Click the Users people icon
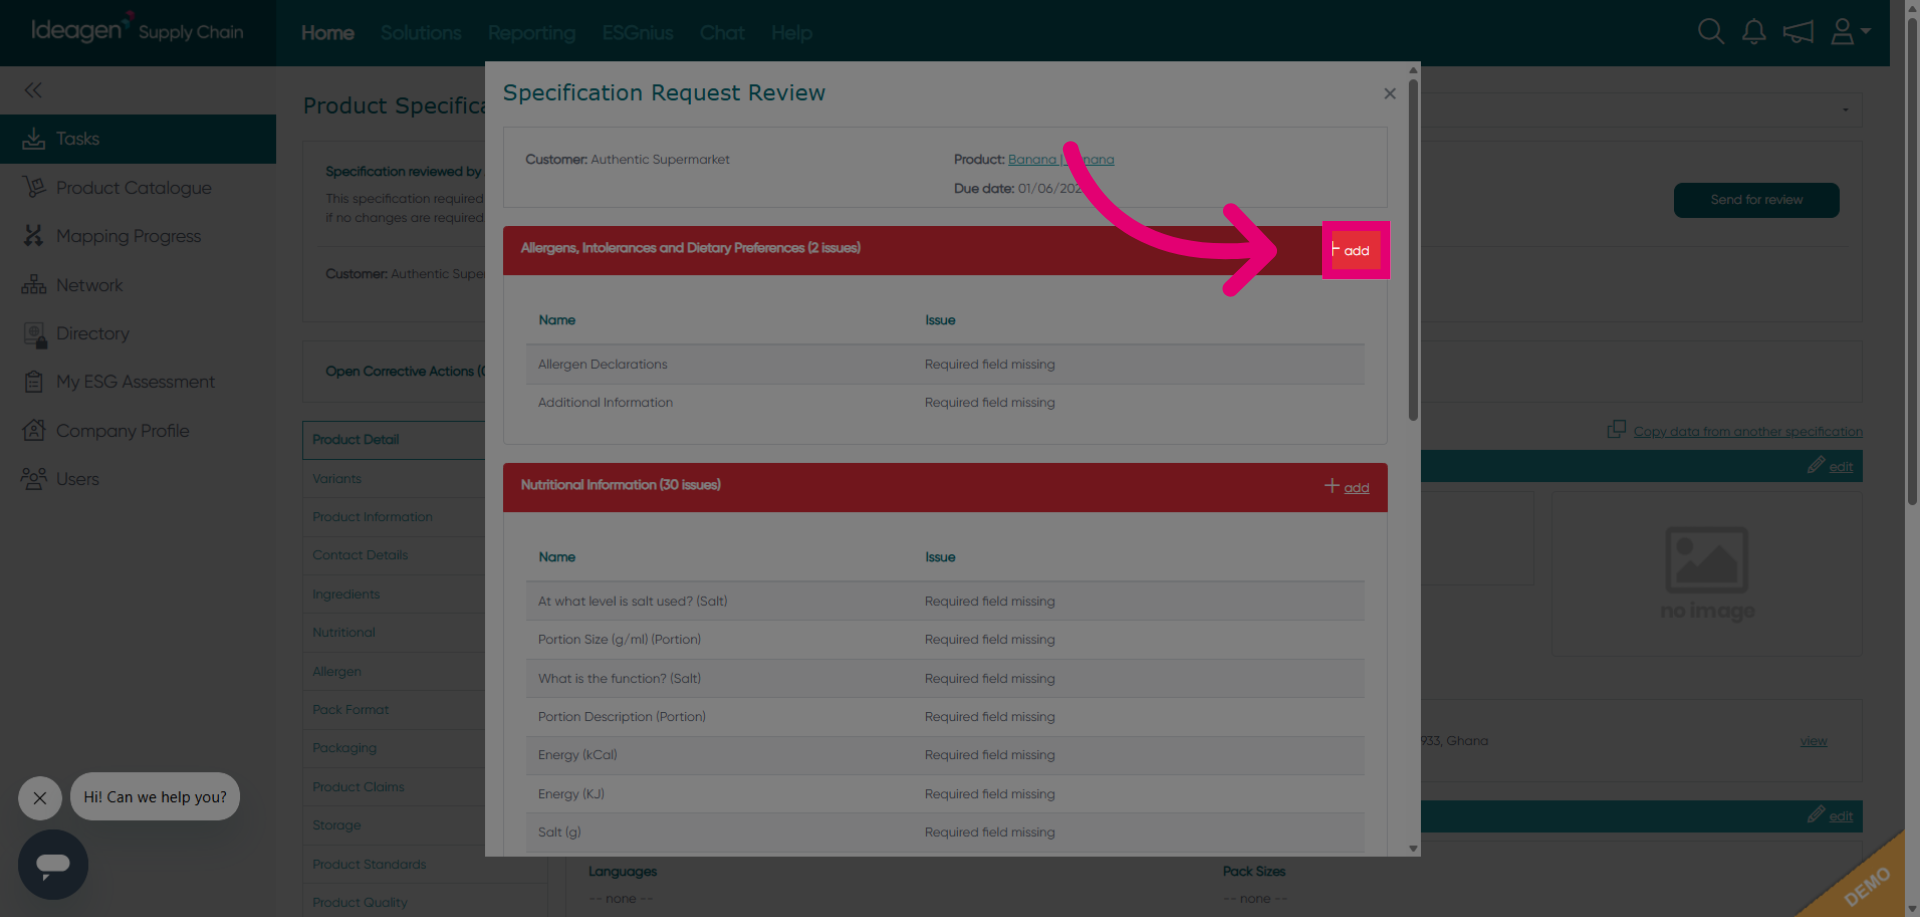Image resolution: width=1920 pixels, height=917 pixels. click(x=34, y=479)
